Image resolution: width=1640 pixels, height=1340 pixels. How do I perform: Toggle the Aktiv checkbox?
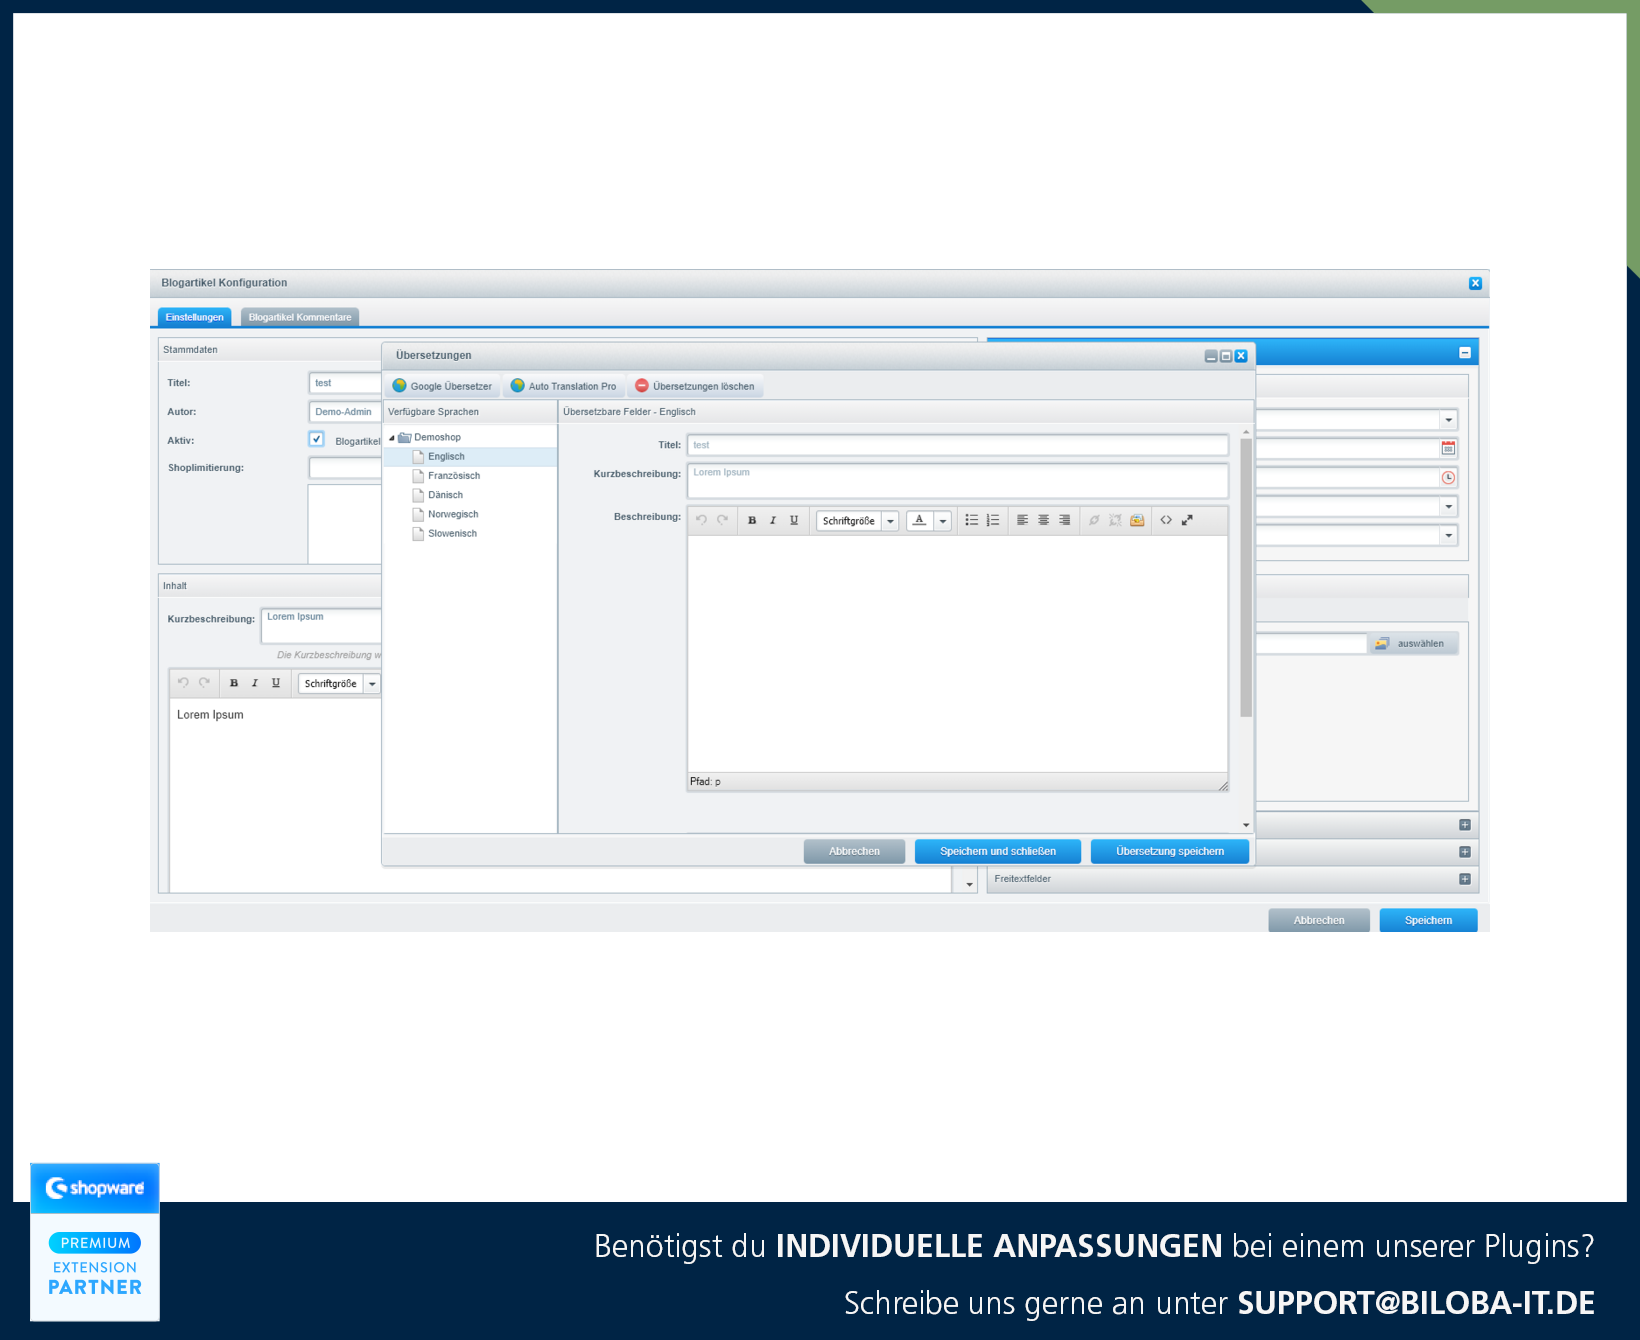[x=317, y=439]
